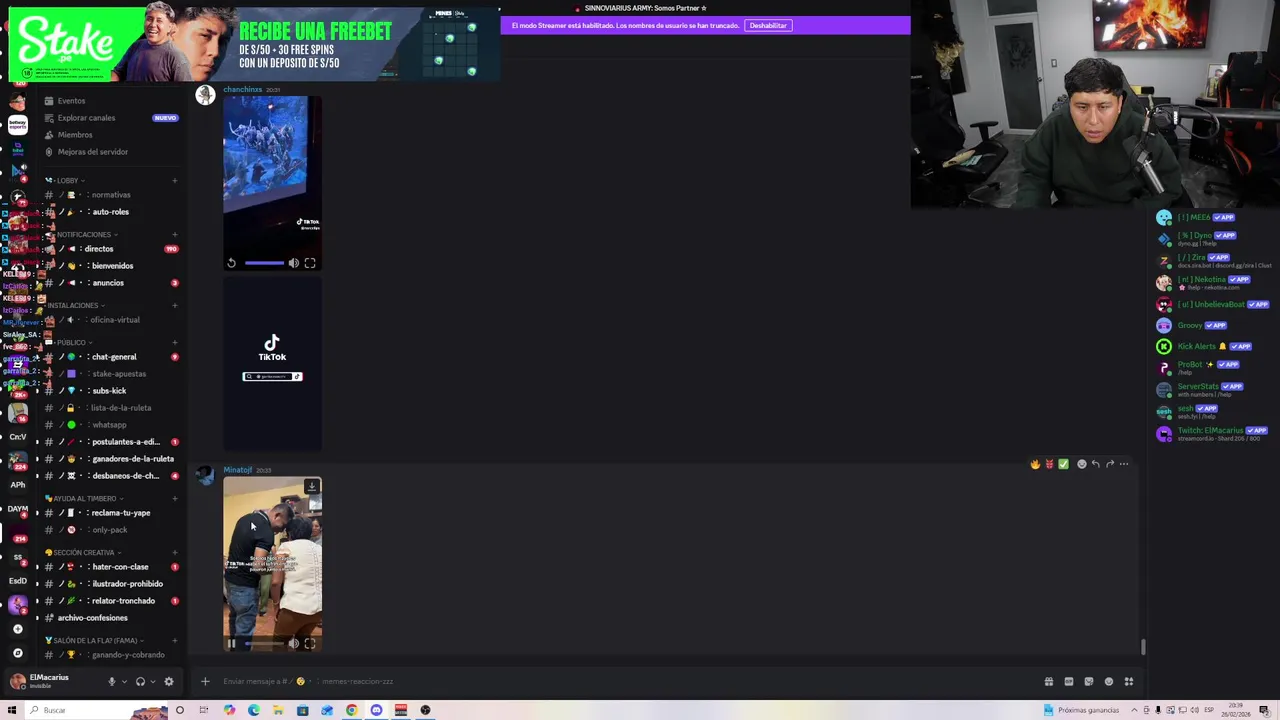Open the Windows Start menu
Viewport: 1280px width, 720px height.
12,710
